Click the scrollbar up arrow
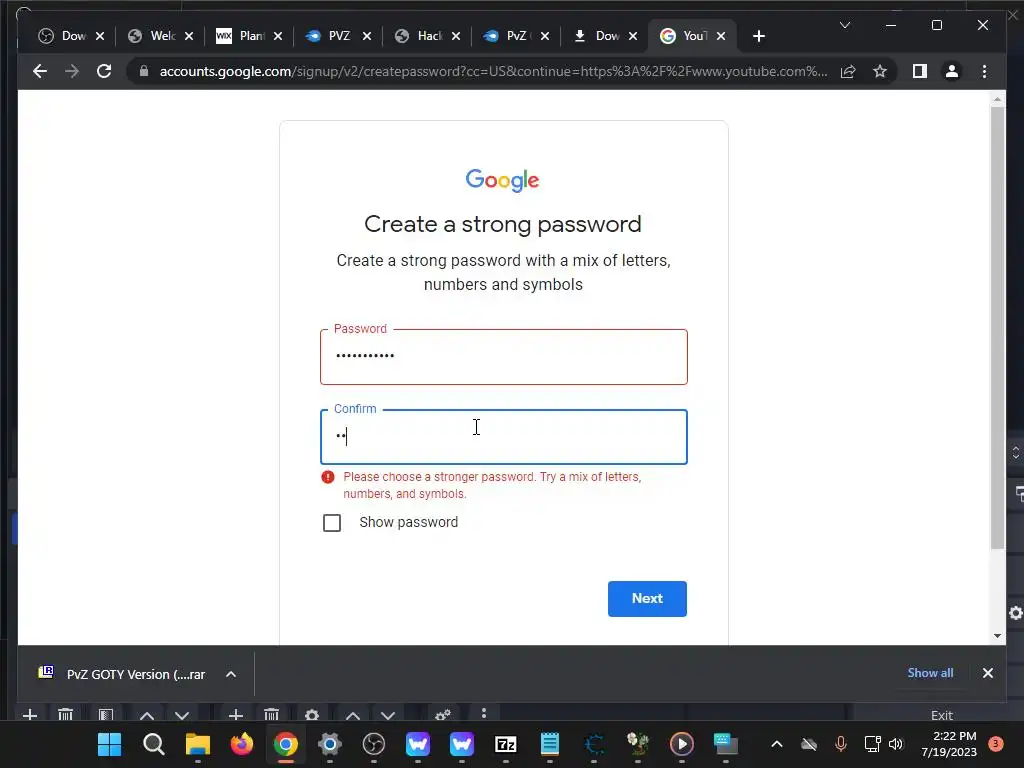Screen dimensions: 1024x768 click(x=997, y=100)
